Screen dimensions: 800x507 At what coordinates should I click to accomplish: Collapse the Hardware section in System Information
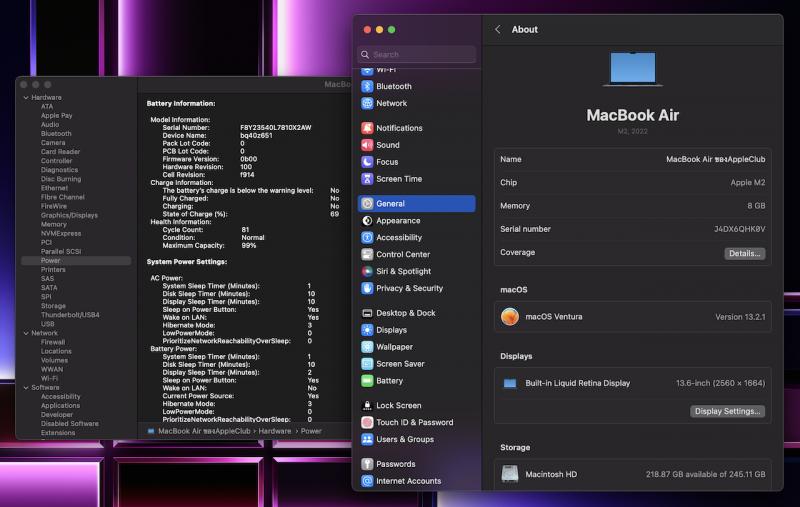coord(26,97)
